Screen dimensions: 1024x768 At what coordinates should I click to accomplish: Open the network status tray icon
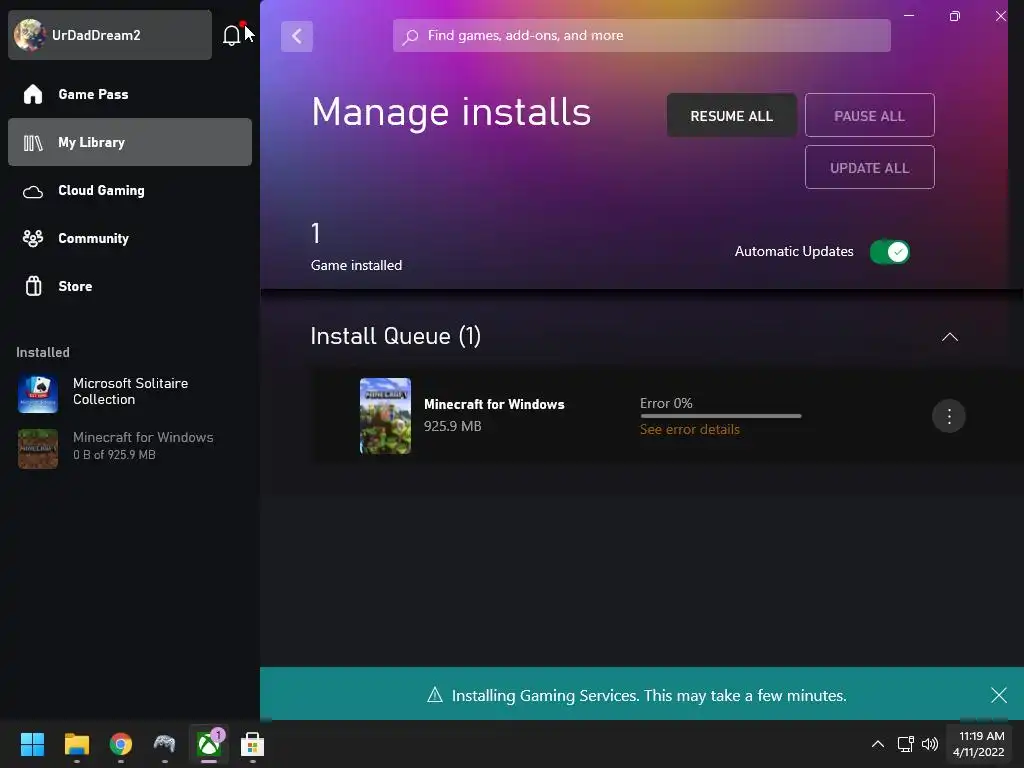905,744
